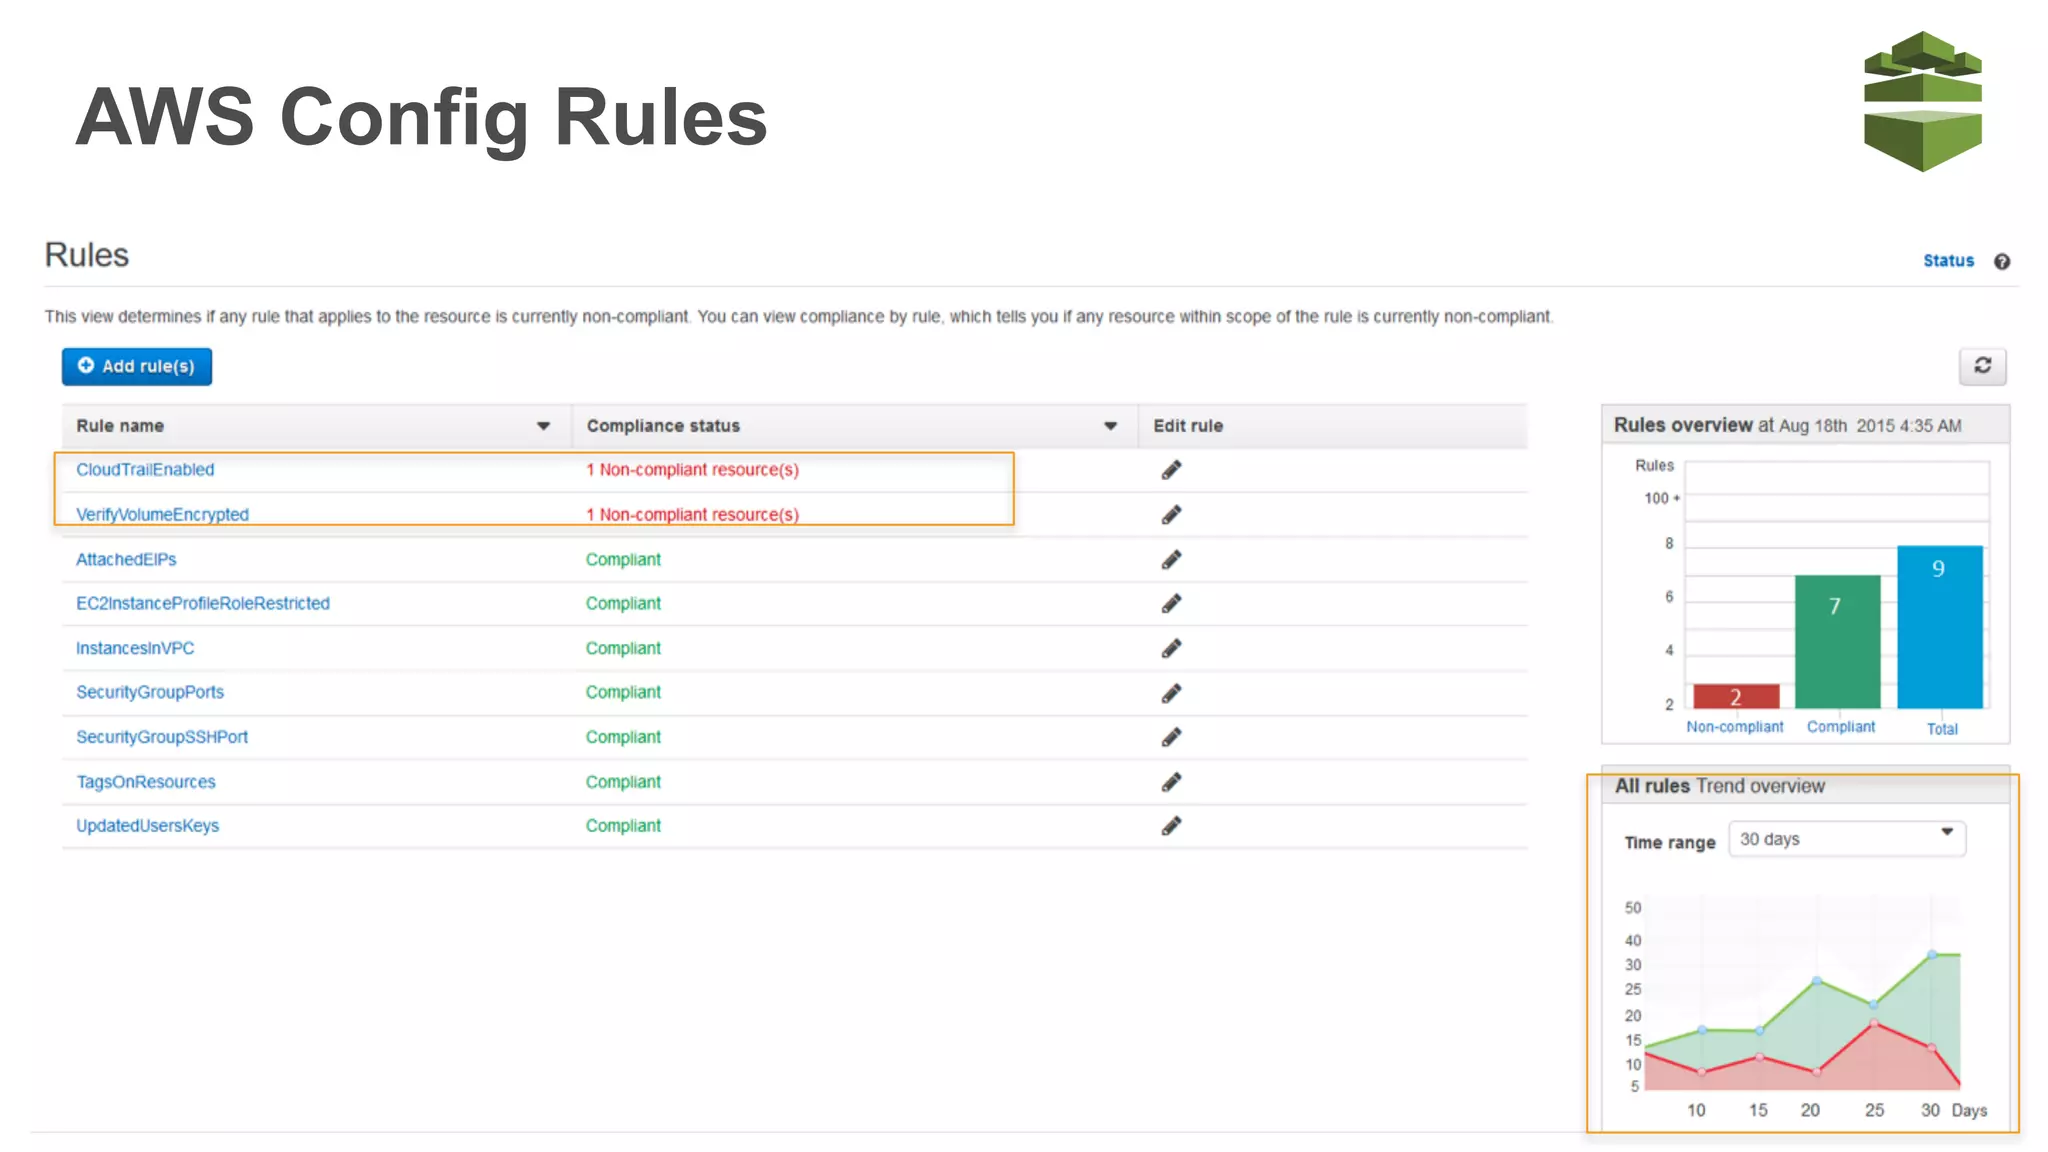Open the AttachedEIPs rule
The height and width of the screenshot is (1152, 2048).
tap(126, 559)
